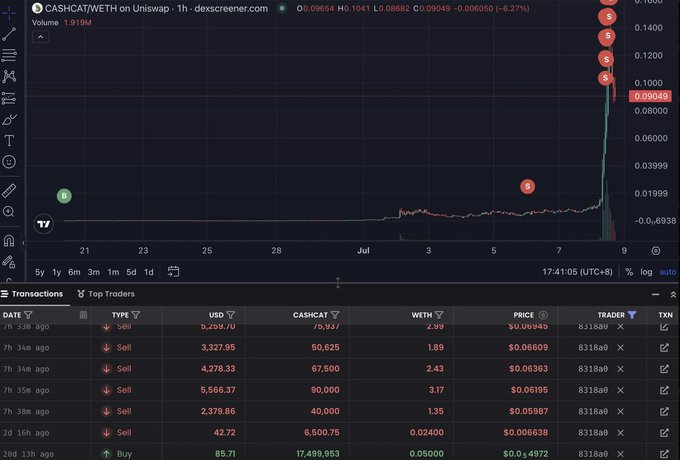
Task: Remove trader filter on 2,379.86 row
Action: pos(621,411)
